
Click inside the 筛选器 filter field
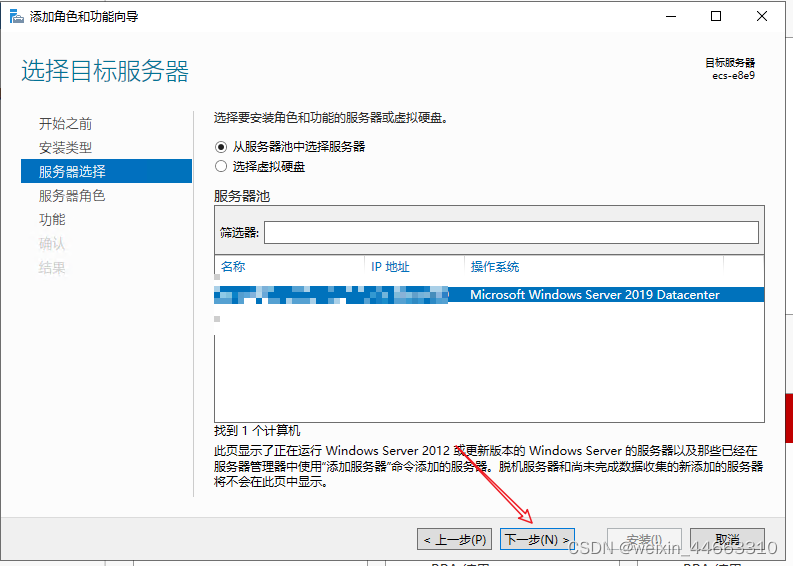click(511, 232)
